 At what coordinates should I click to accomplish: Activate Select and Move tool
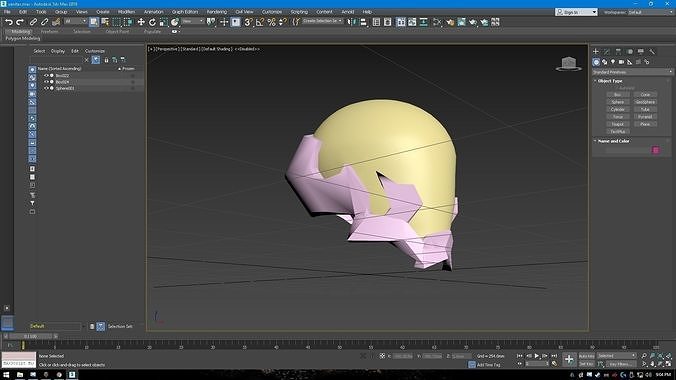coord(141,22)
